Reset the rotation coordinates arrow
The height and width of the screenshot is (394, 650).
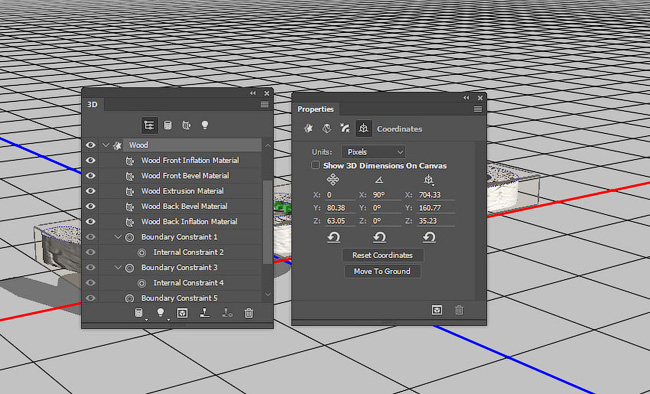(x=379, y=238)
